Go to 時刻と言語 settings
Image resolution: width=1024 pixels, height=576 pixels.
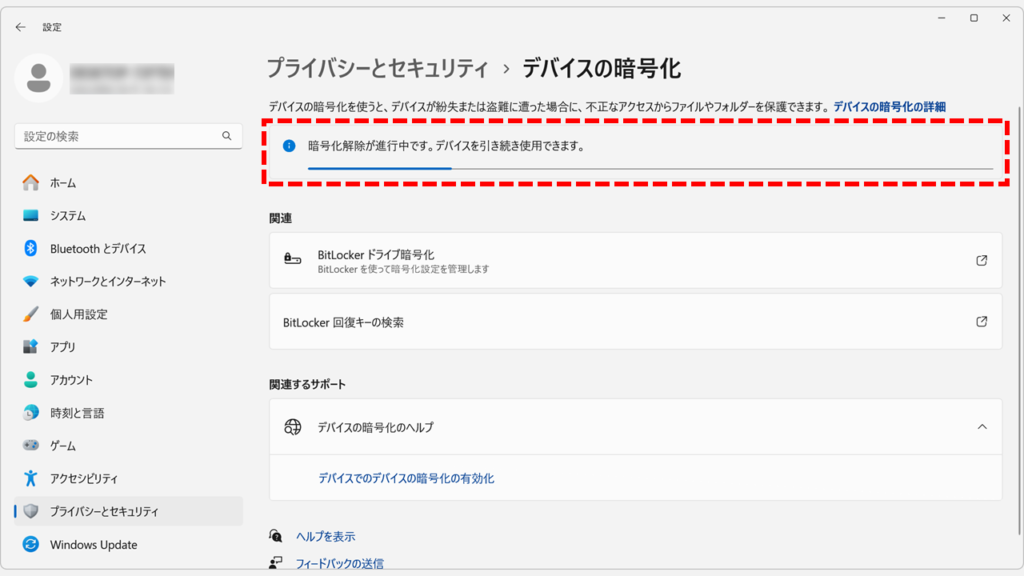(x=129, y=413)
